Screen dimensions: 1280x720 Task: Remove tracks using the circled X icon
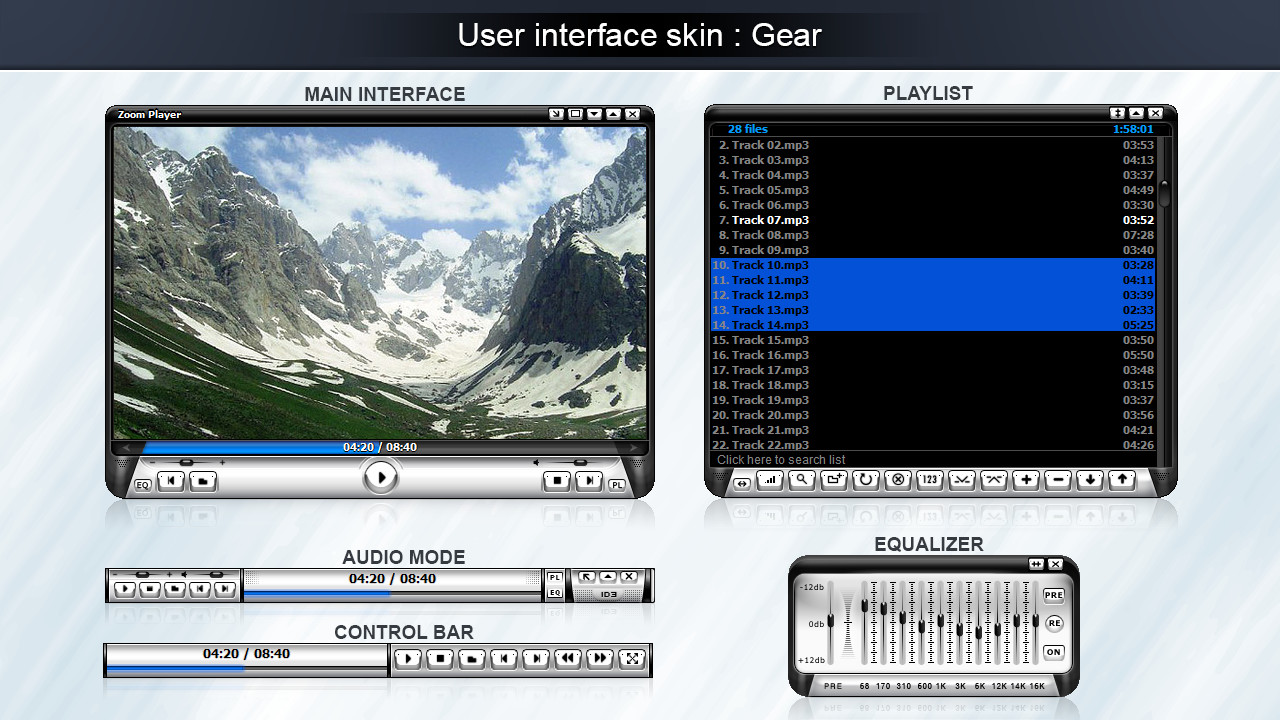pos(897,481)
